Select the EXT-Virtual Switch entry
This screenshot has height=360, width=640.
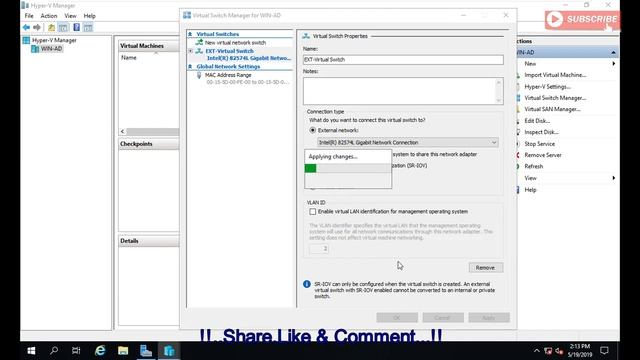229,51
